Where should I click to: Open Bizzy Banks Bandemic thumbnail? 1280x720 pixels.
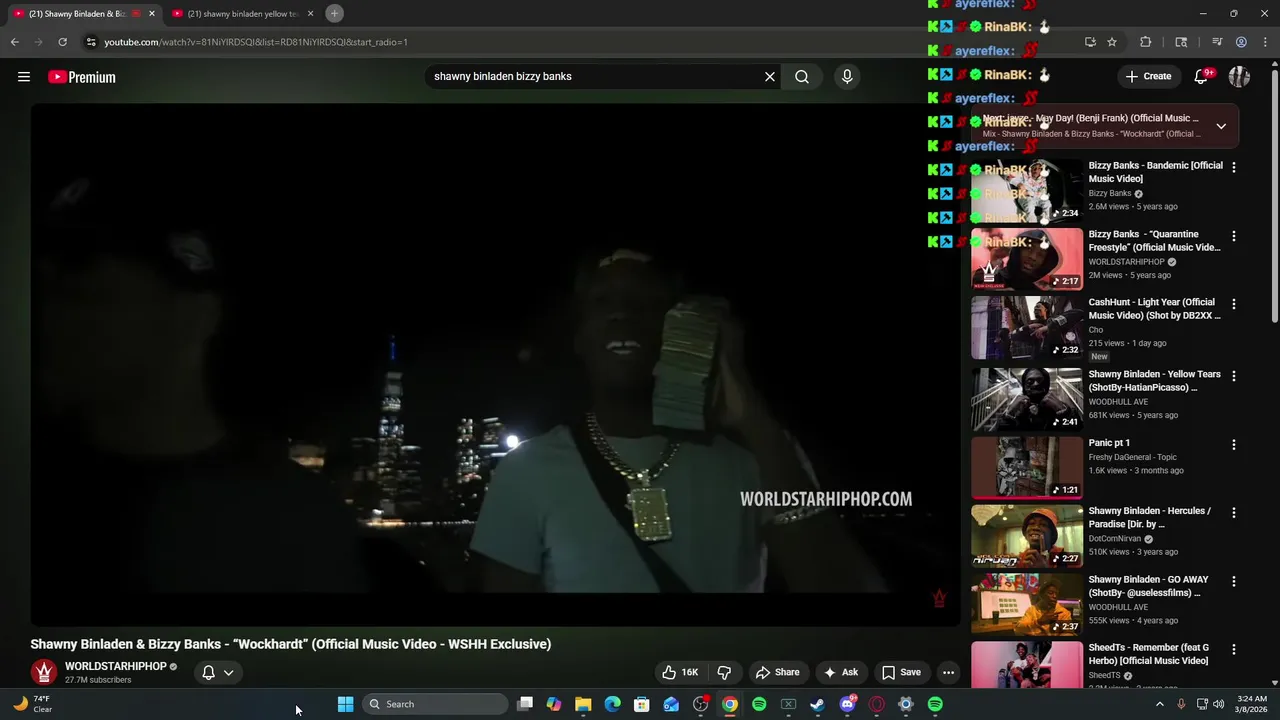pos(1027,190)
